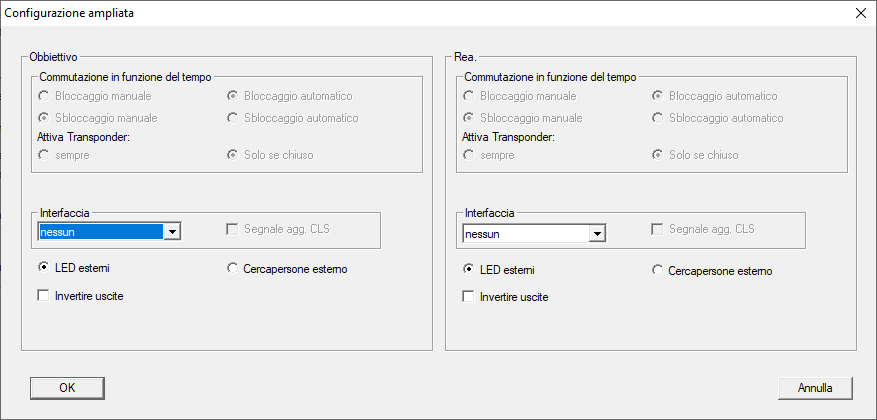Screen dimensions: 877x420
Task: Select Bloccaggio automatico in Rea. panel
Action: 658,96
